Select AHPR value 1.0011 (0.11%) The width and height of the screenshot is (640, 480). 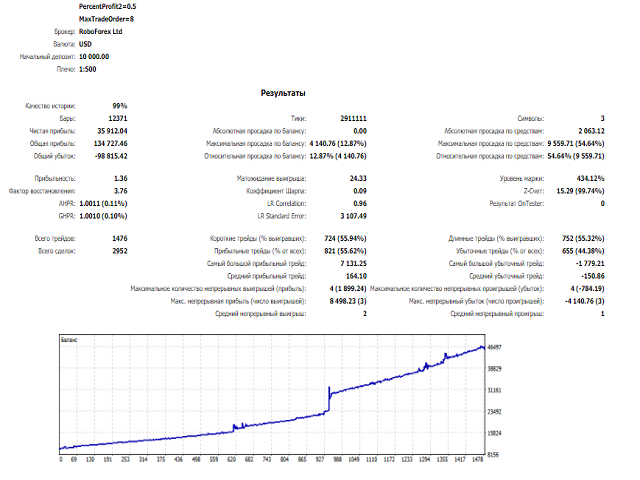tap(103, 204)
